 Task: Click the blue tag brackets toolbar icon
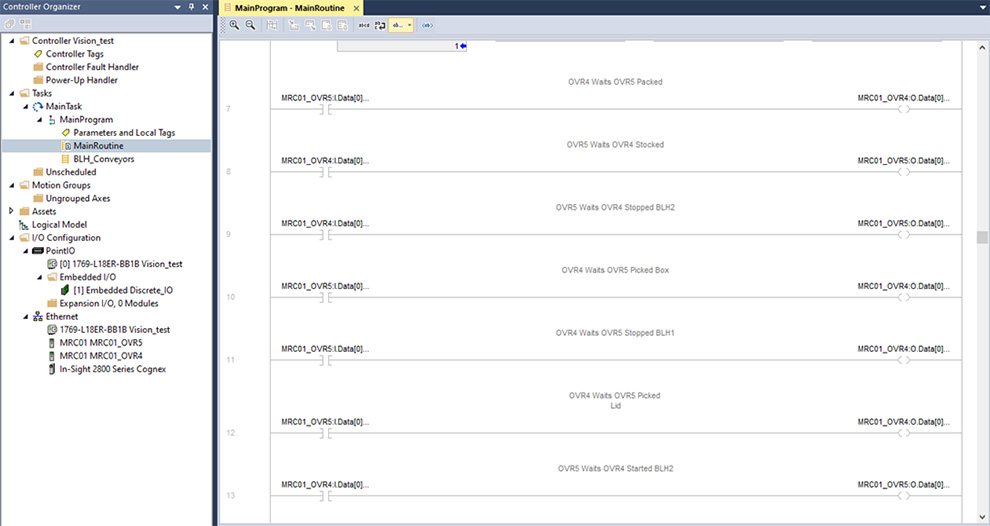pos(427,25)
